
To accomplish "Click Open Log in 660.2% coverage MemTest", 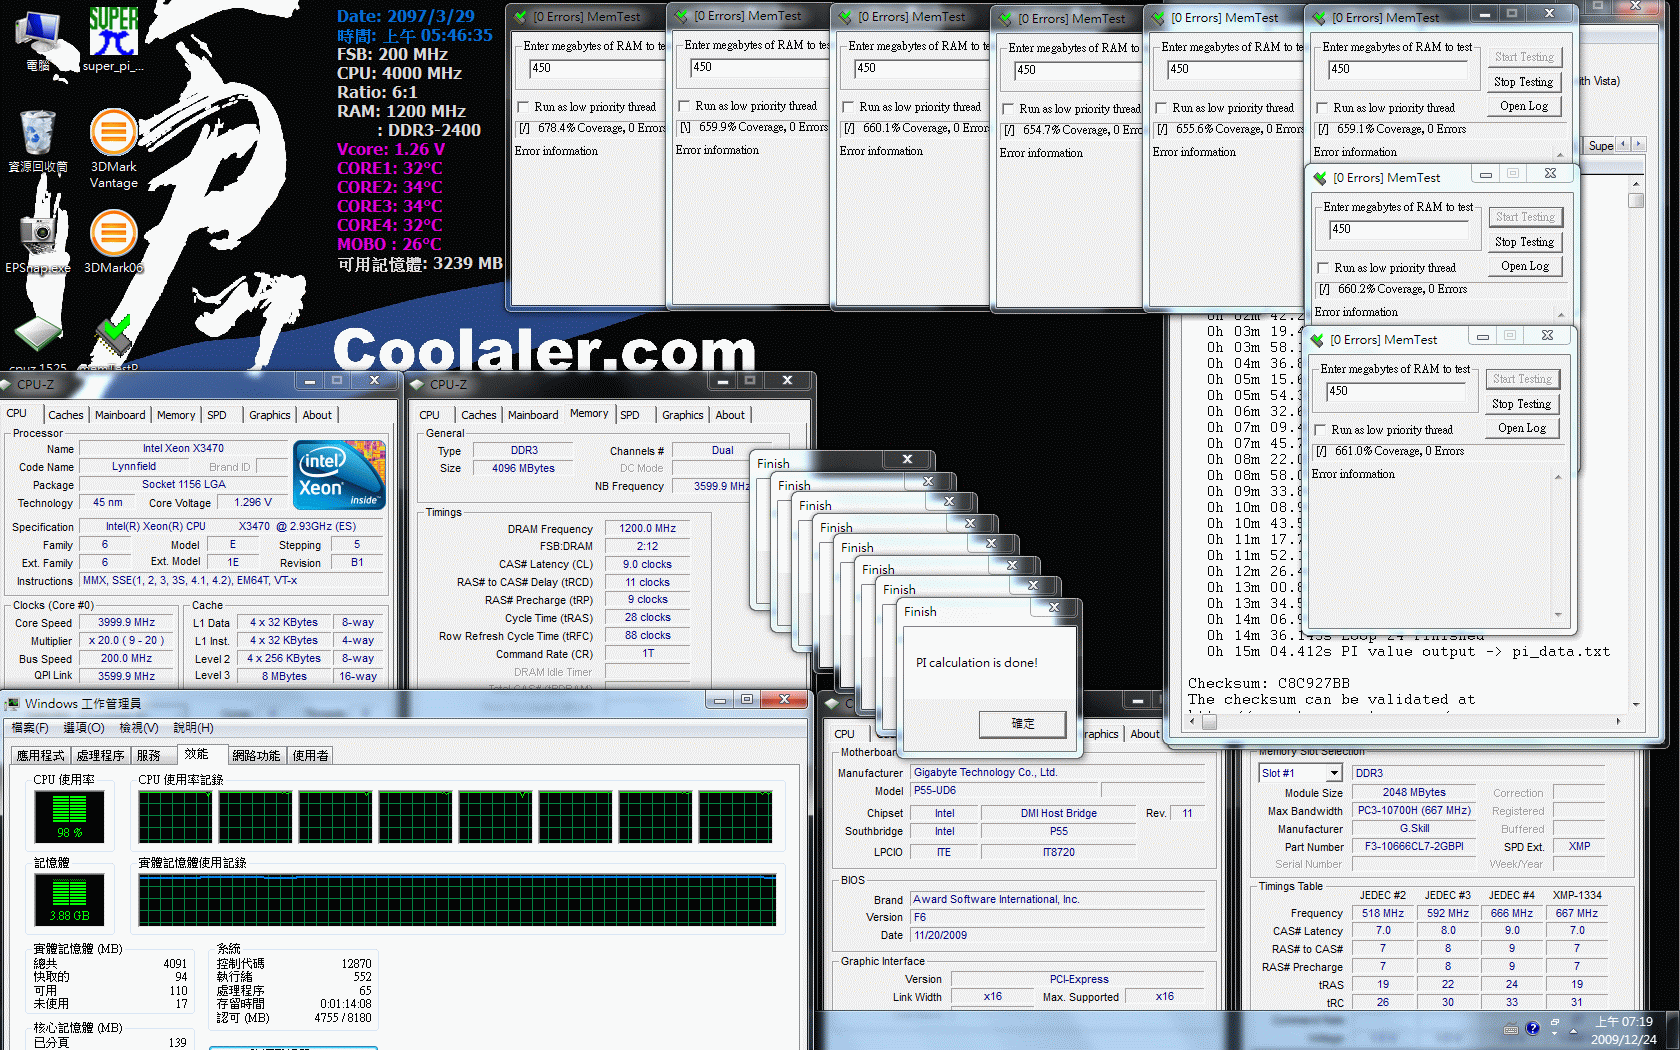I will click(1524, 266).
